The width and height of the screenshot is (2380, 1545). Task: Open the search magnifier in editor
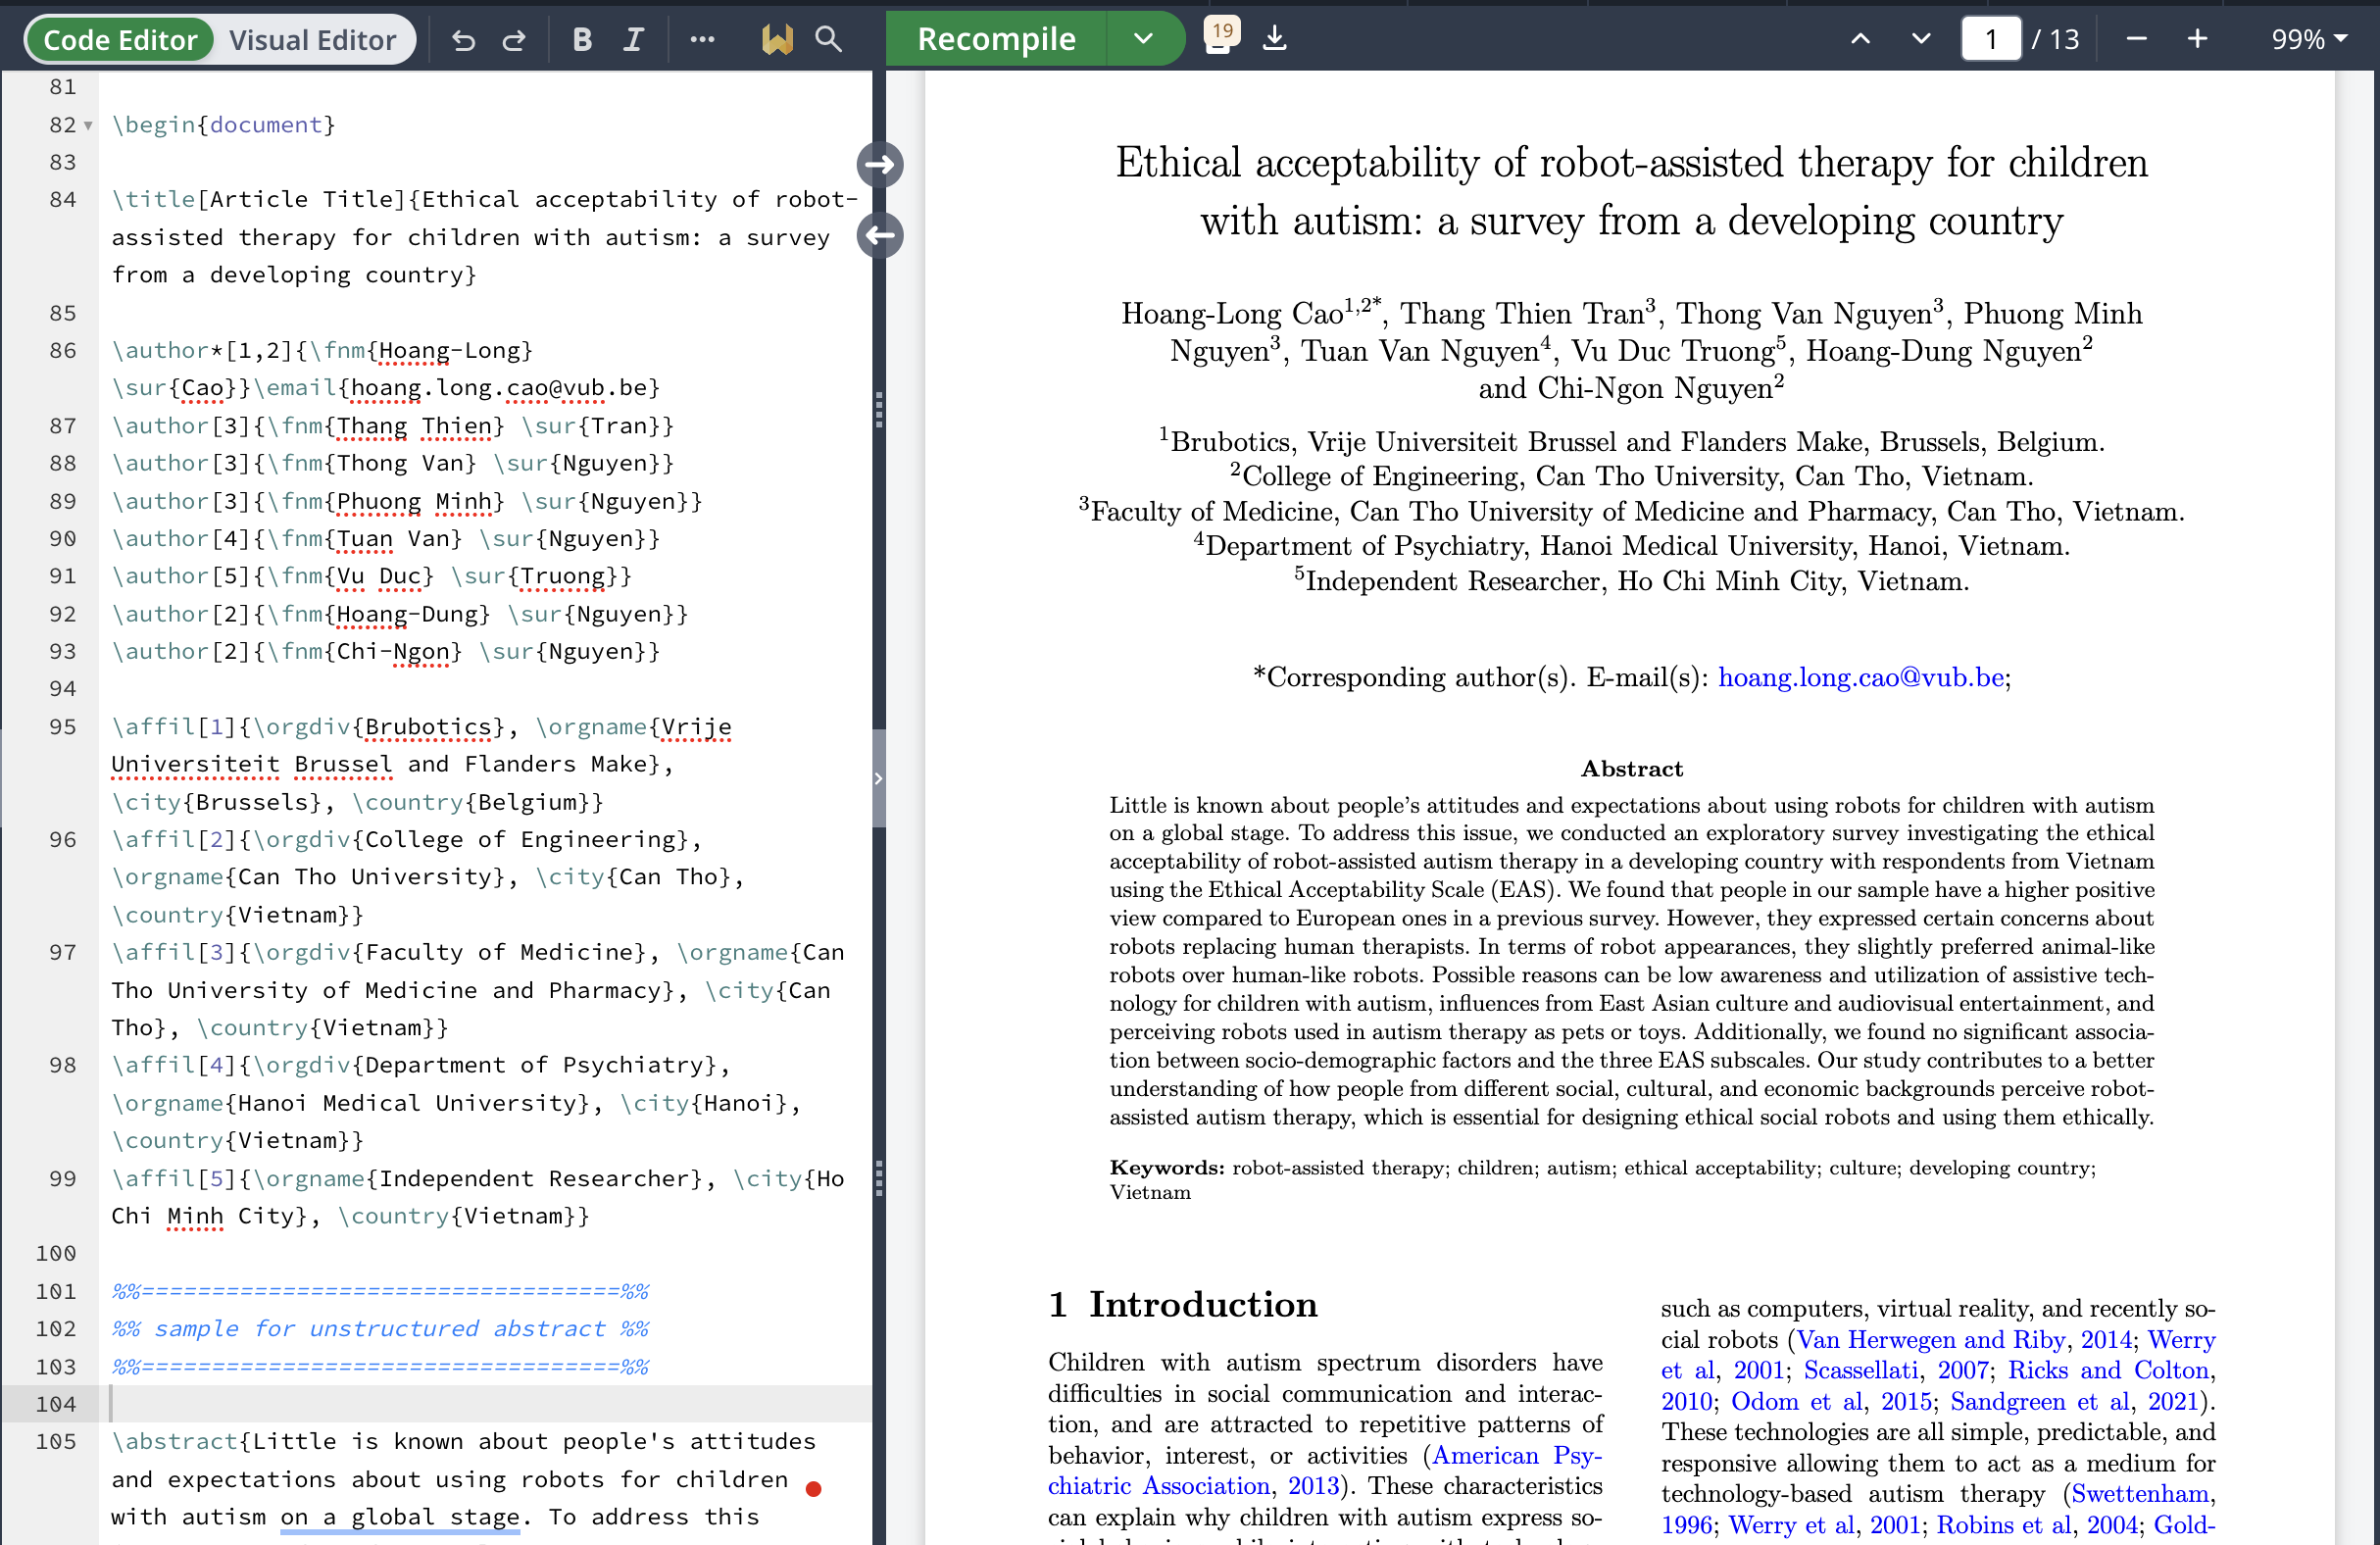pyautogui.click(x=828, y=39)
